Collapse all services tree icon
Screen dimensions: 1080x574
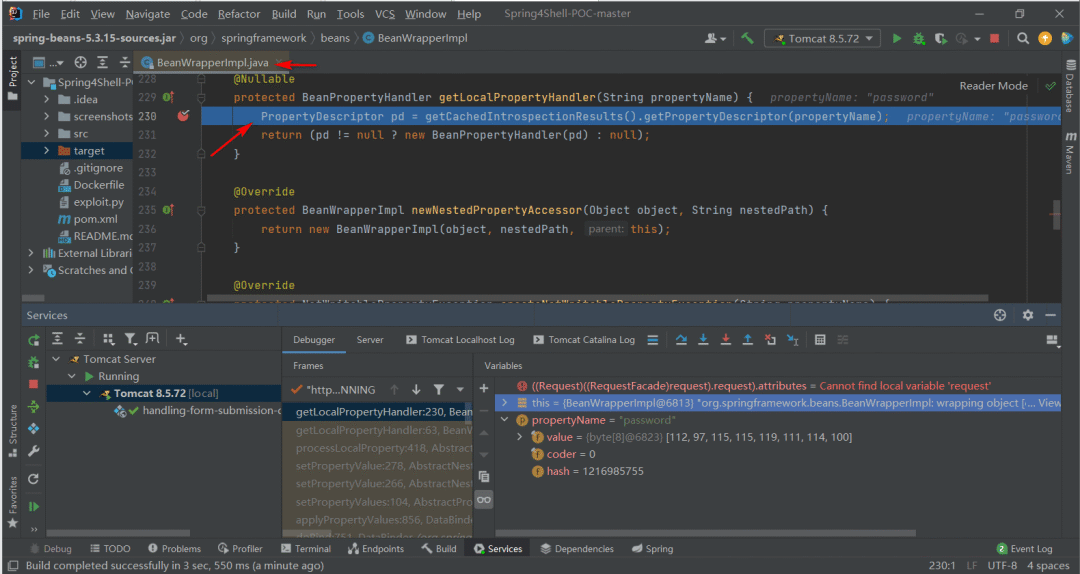coord(80,338)
